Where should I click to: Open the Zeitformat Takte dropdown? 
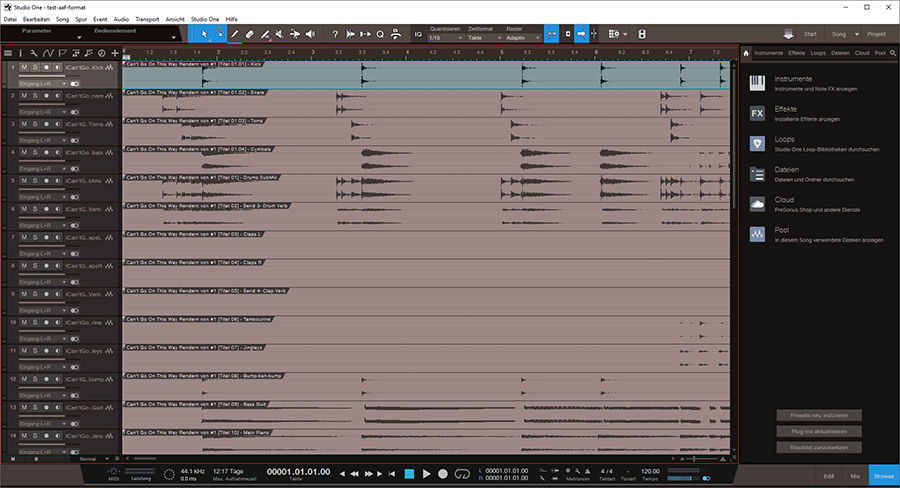tap(484, 38)
